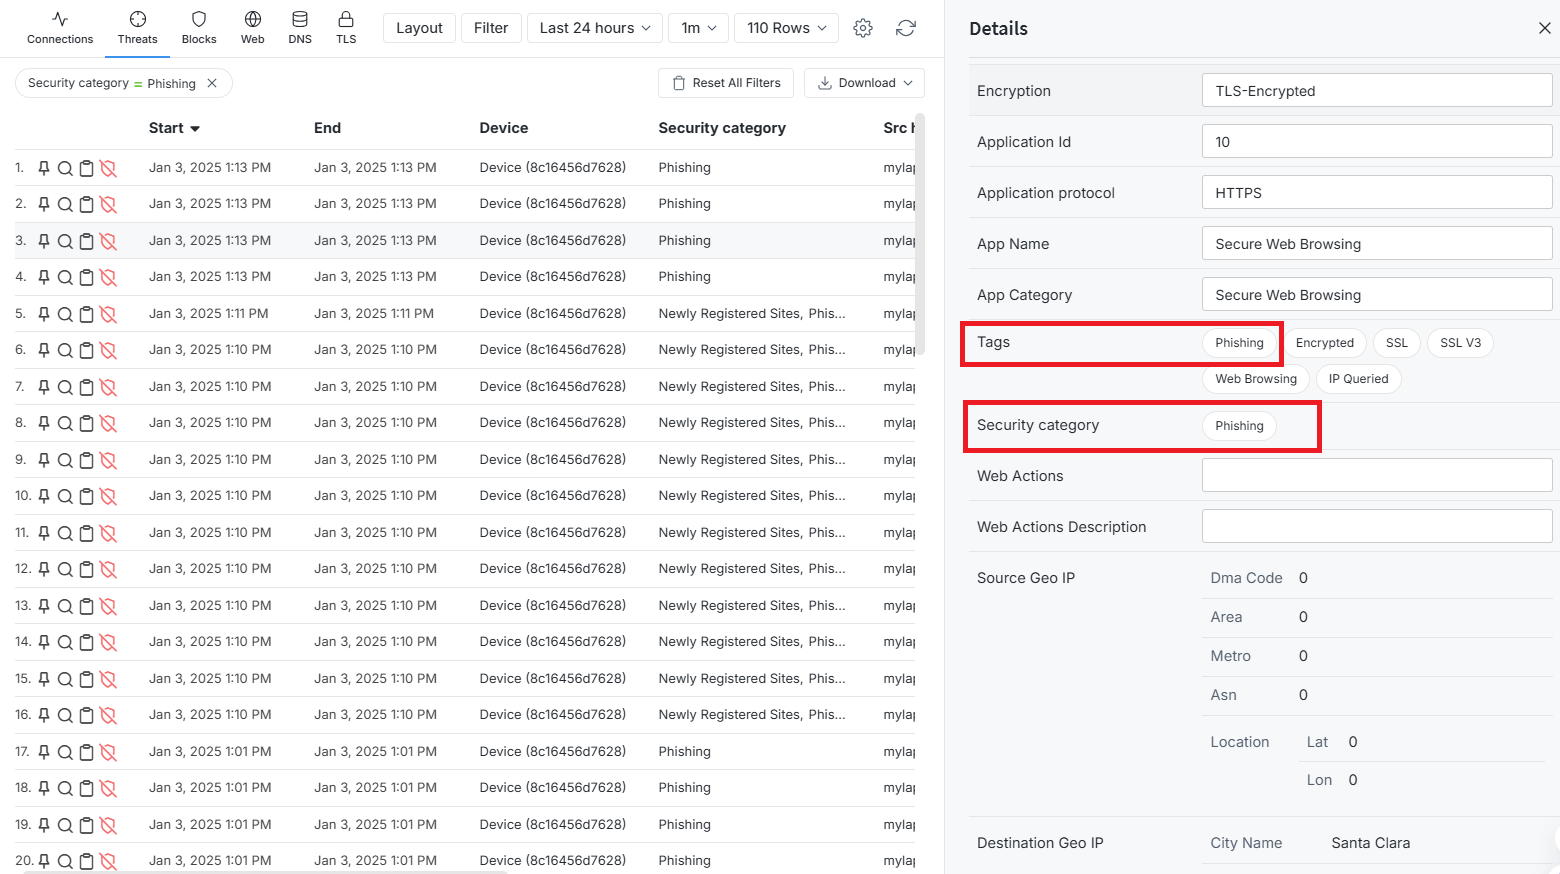This screenshot has height=874, width=1560.
Task: Click Santa Clara city name value
Action: coord(1370,843)
